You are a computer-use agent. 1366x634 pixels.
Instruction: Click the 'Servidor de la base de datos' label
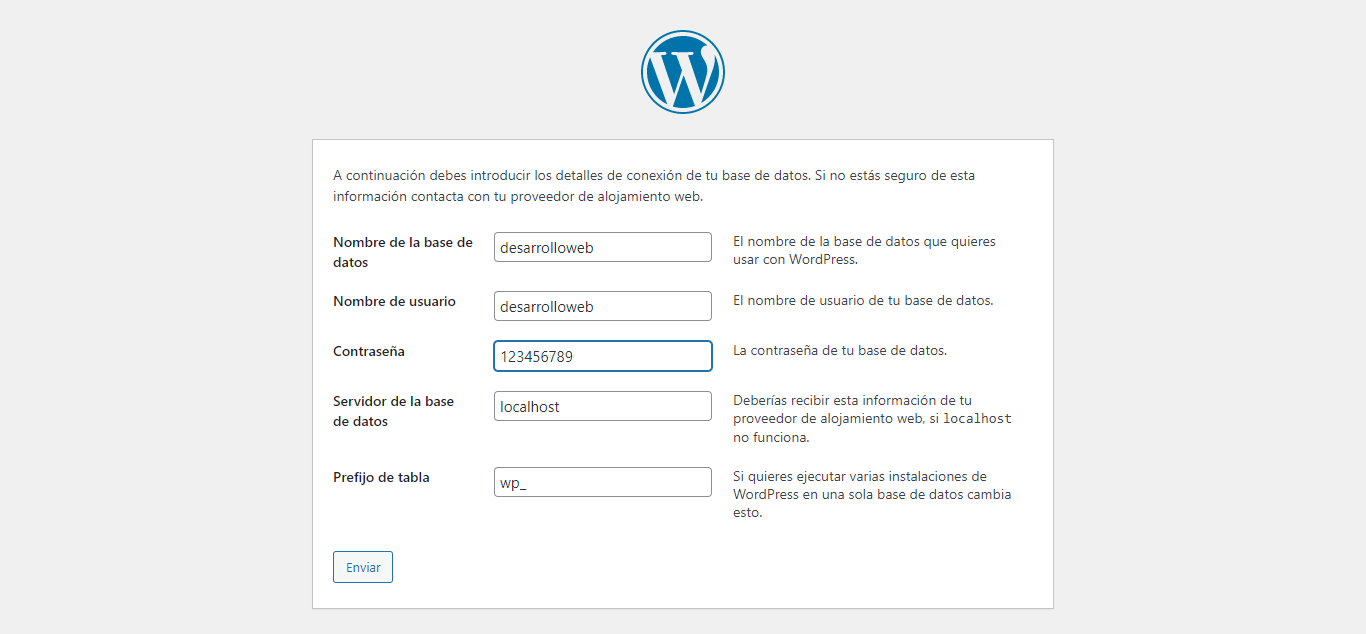393,411
